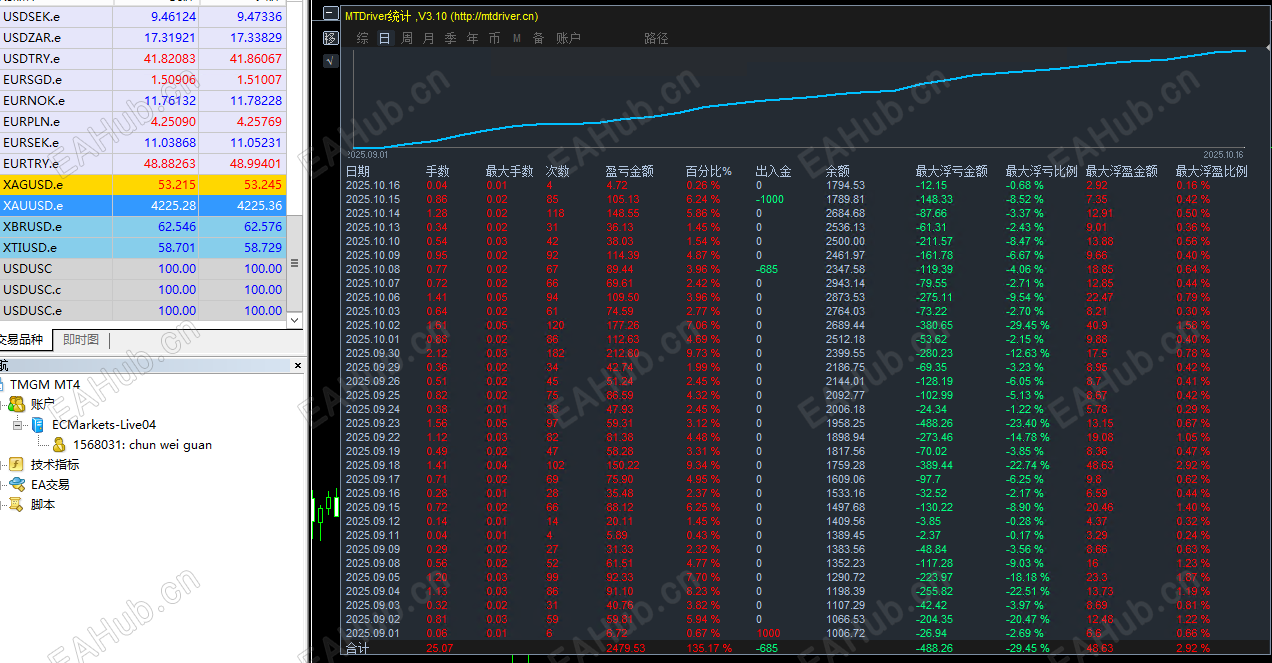Select the 币 symbol statistics tab

(x=494, y=38)
